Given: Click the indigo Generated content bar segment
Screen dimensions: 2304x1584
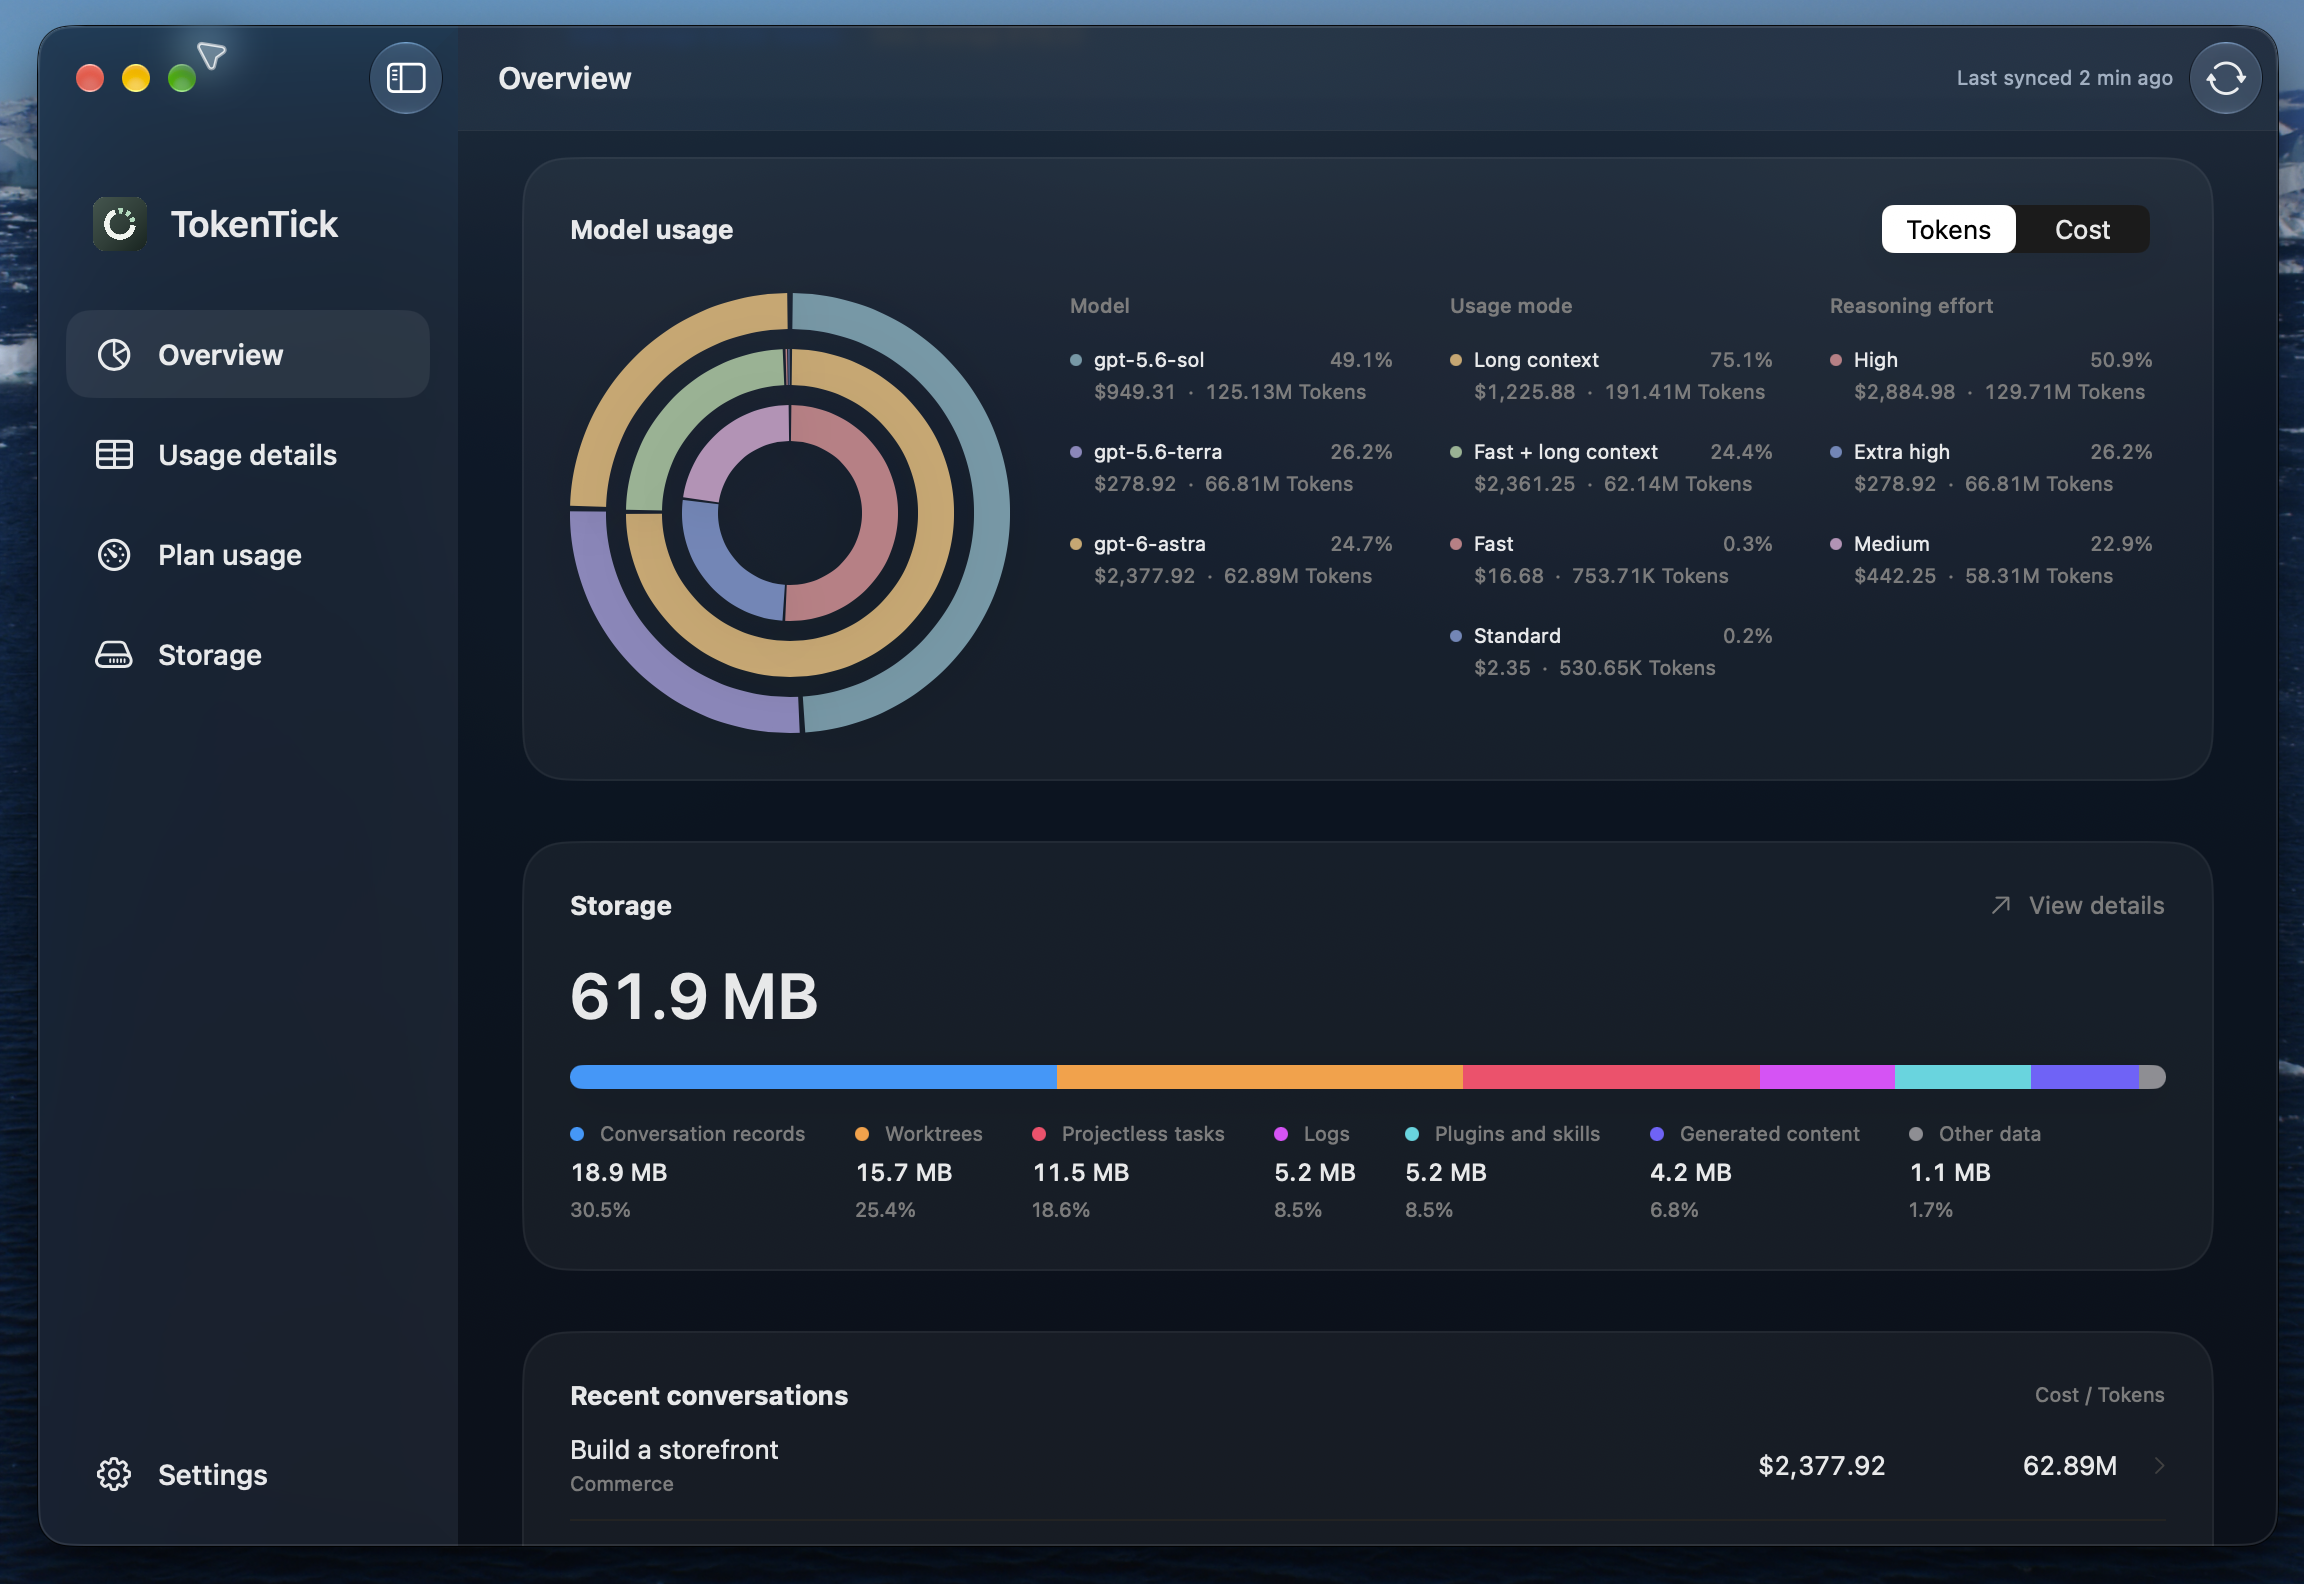Looking at the screenshot, I should [2085, 1077].
